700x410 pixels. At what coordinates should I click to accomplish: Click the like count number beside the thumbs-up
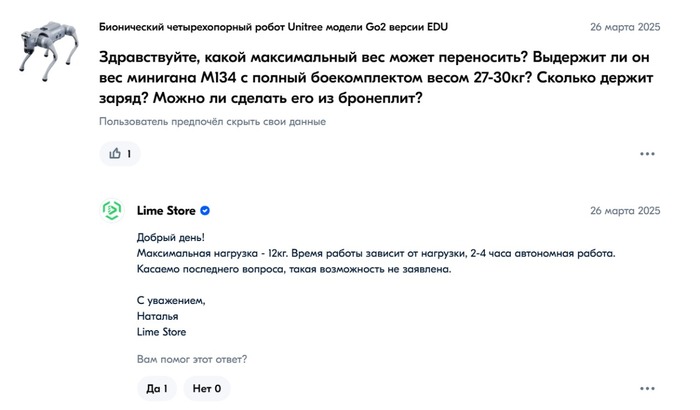coord(129,154)
